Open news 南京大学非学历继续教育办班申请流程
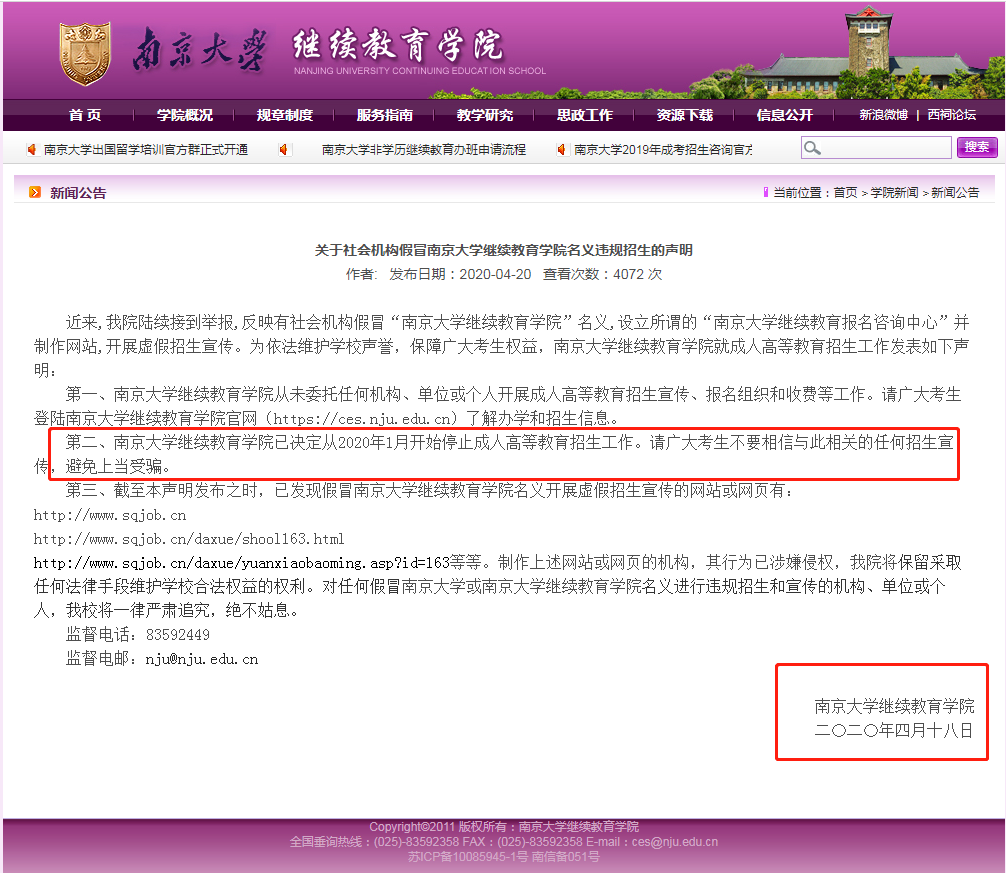 (423, 149)
